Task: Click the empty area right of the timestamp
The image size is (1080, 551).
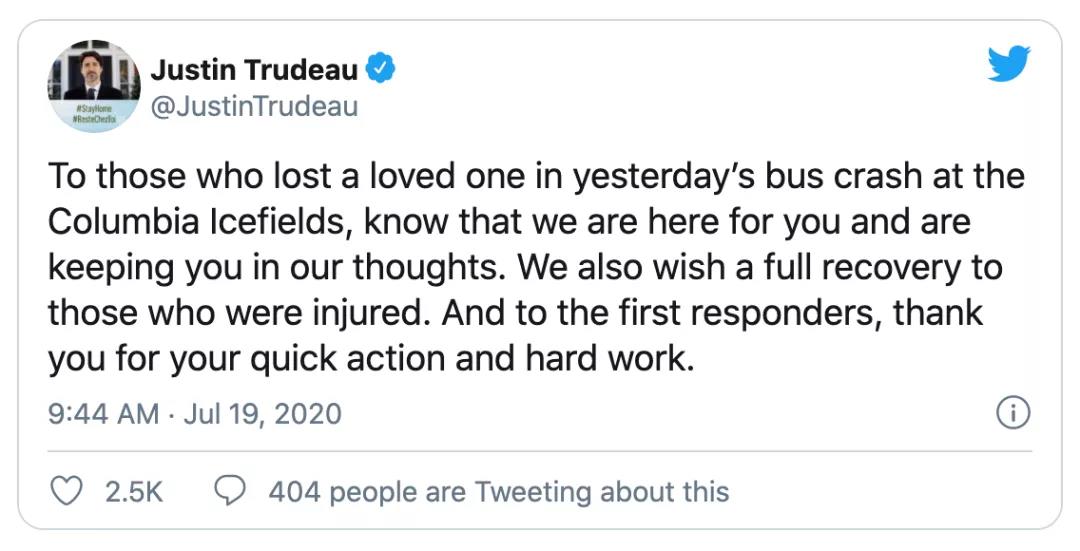Action: (x=668, y=414)
